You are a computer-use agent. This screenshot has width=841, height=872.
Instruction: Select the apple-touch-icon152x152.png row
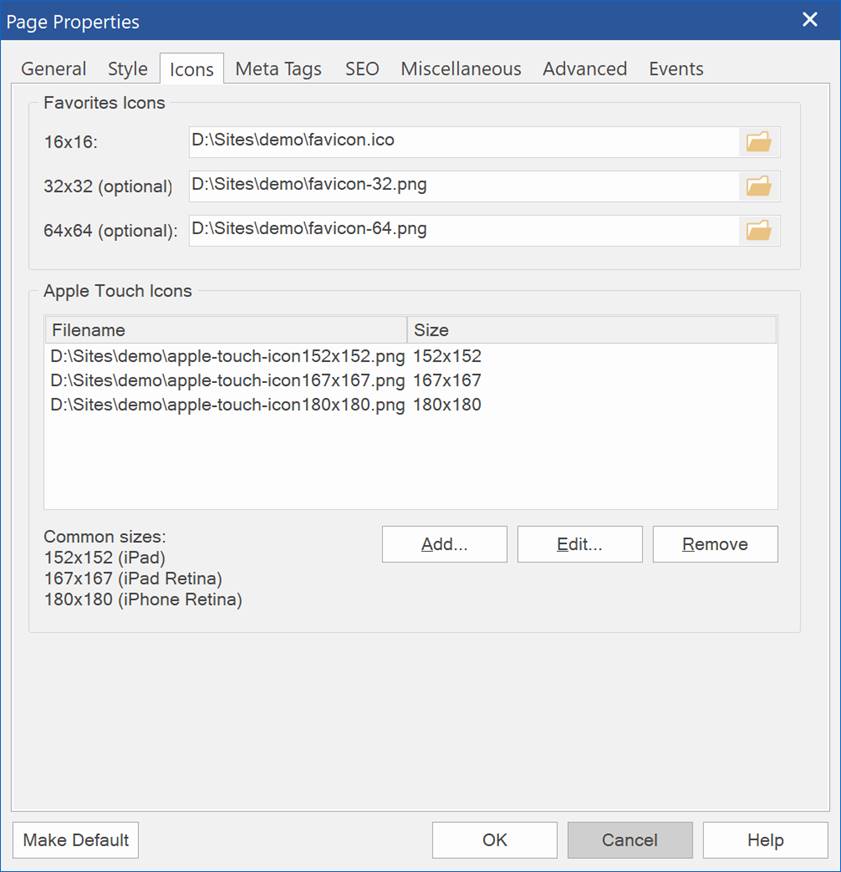[x=410, y=356]
